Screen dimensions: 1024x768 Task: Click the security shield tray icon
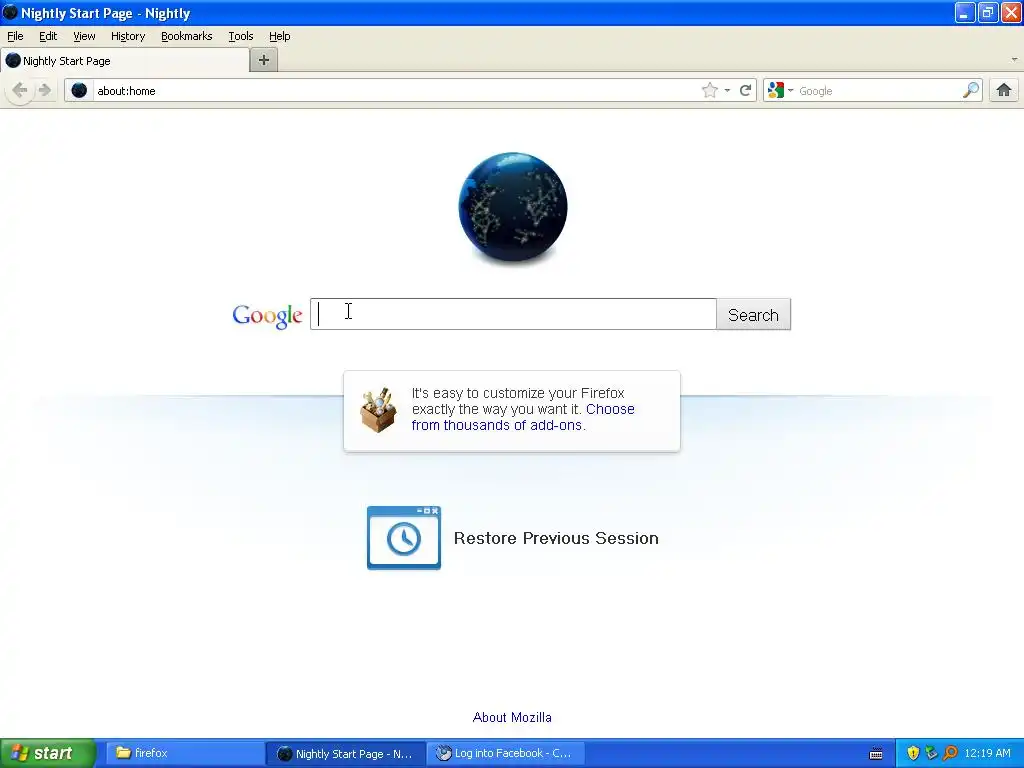pyautogui.click(x=913, y=753)
